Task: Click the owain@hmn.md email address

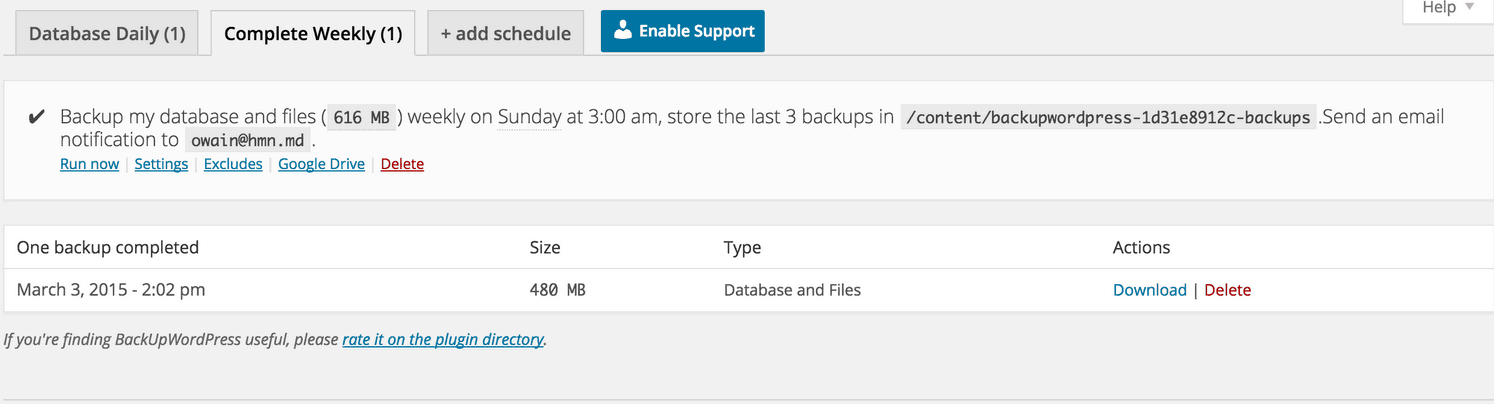Action: click(249, 140)
